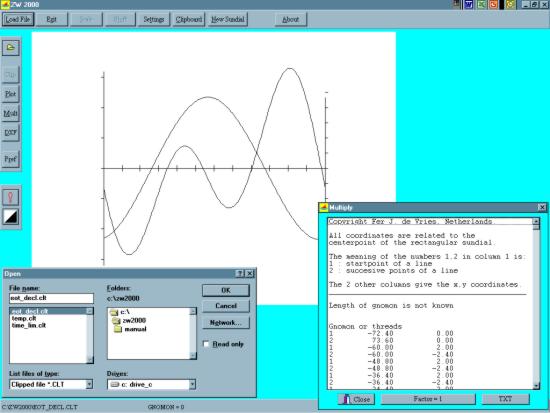This screenshot has width=550, height=413.
Task: Expand the Drives dropdown
Action: coord(192,385)
